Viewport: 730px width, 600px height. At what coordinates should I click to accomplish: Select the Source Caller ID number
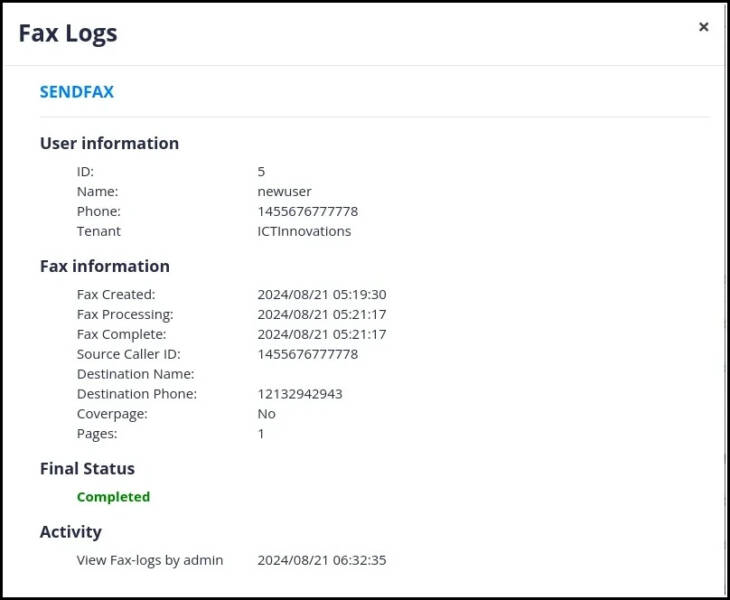point(308,354)
